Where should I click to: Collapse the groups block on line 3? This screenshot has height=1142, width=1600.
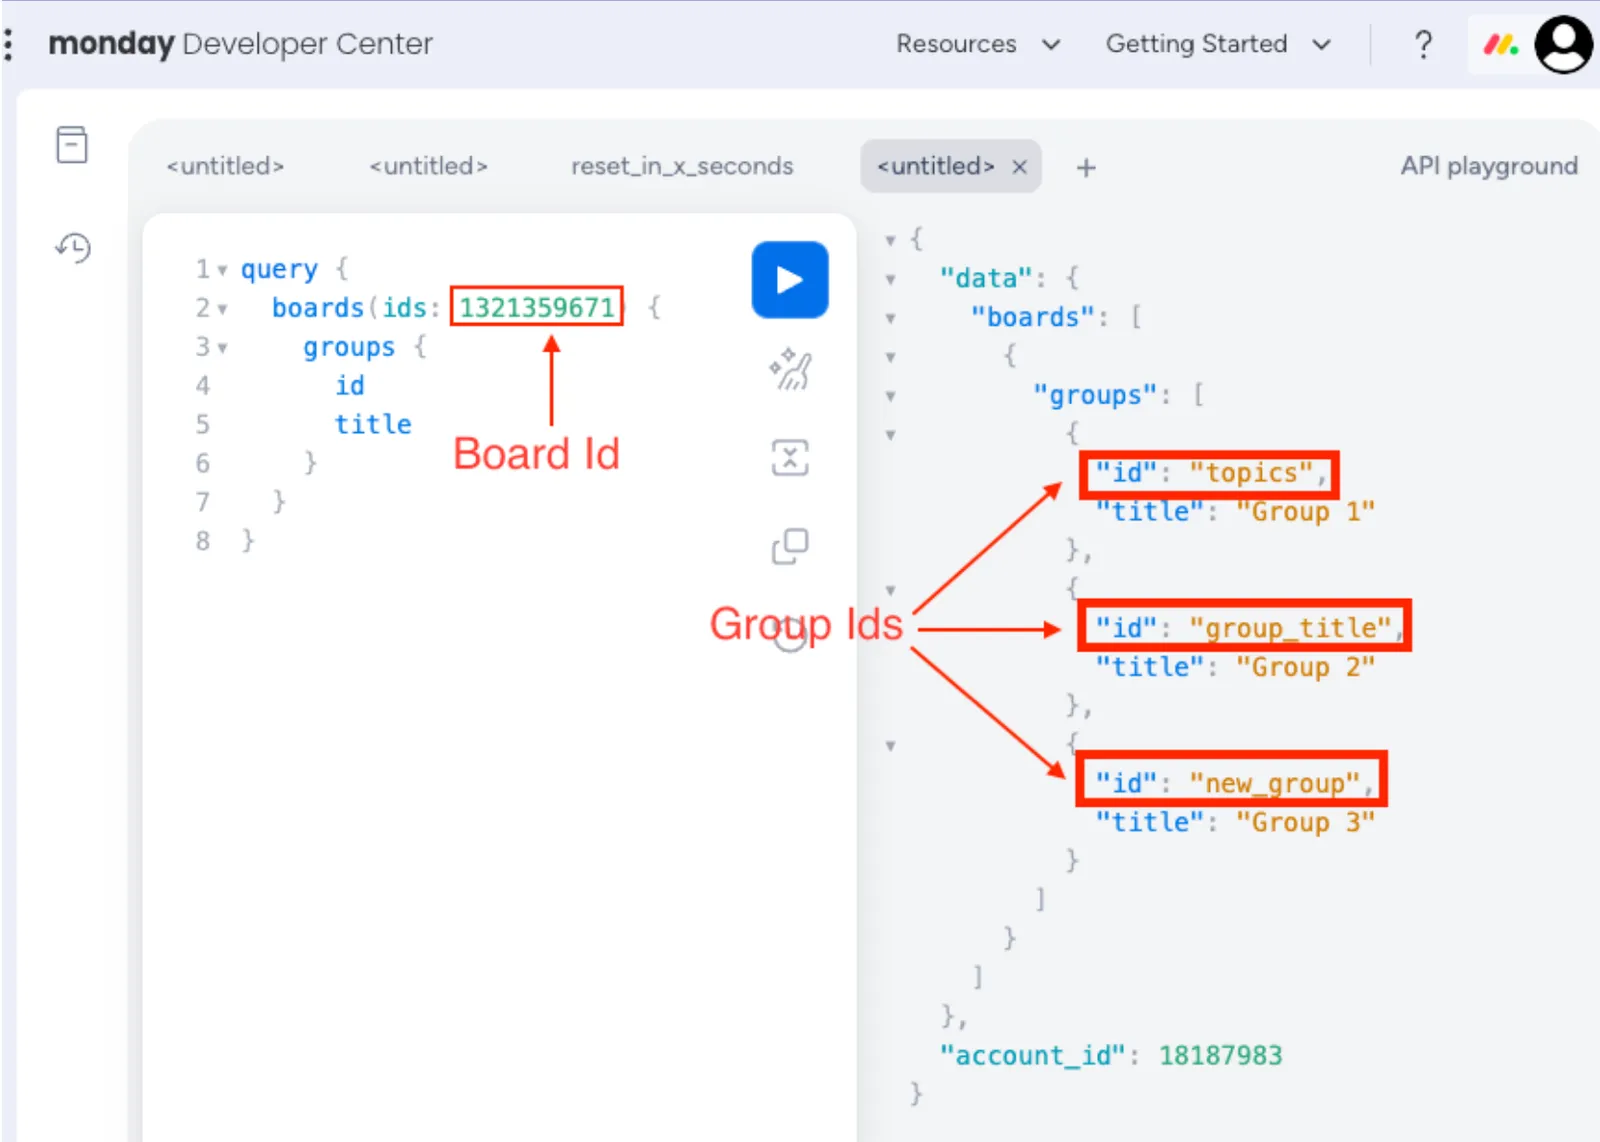tap(222, 348)
